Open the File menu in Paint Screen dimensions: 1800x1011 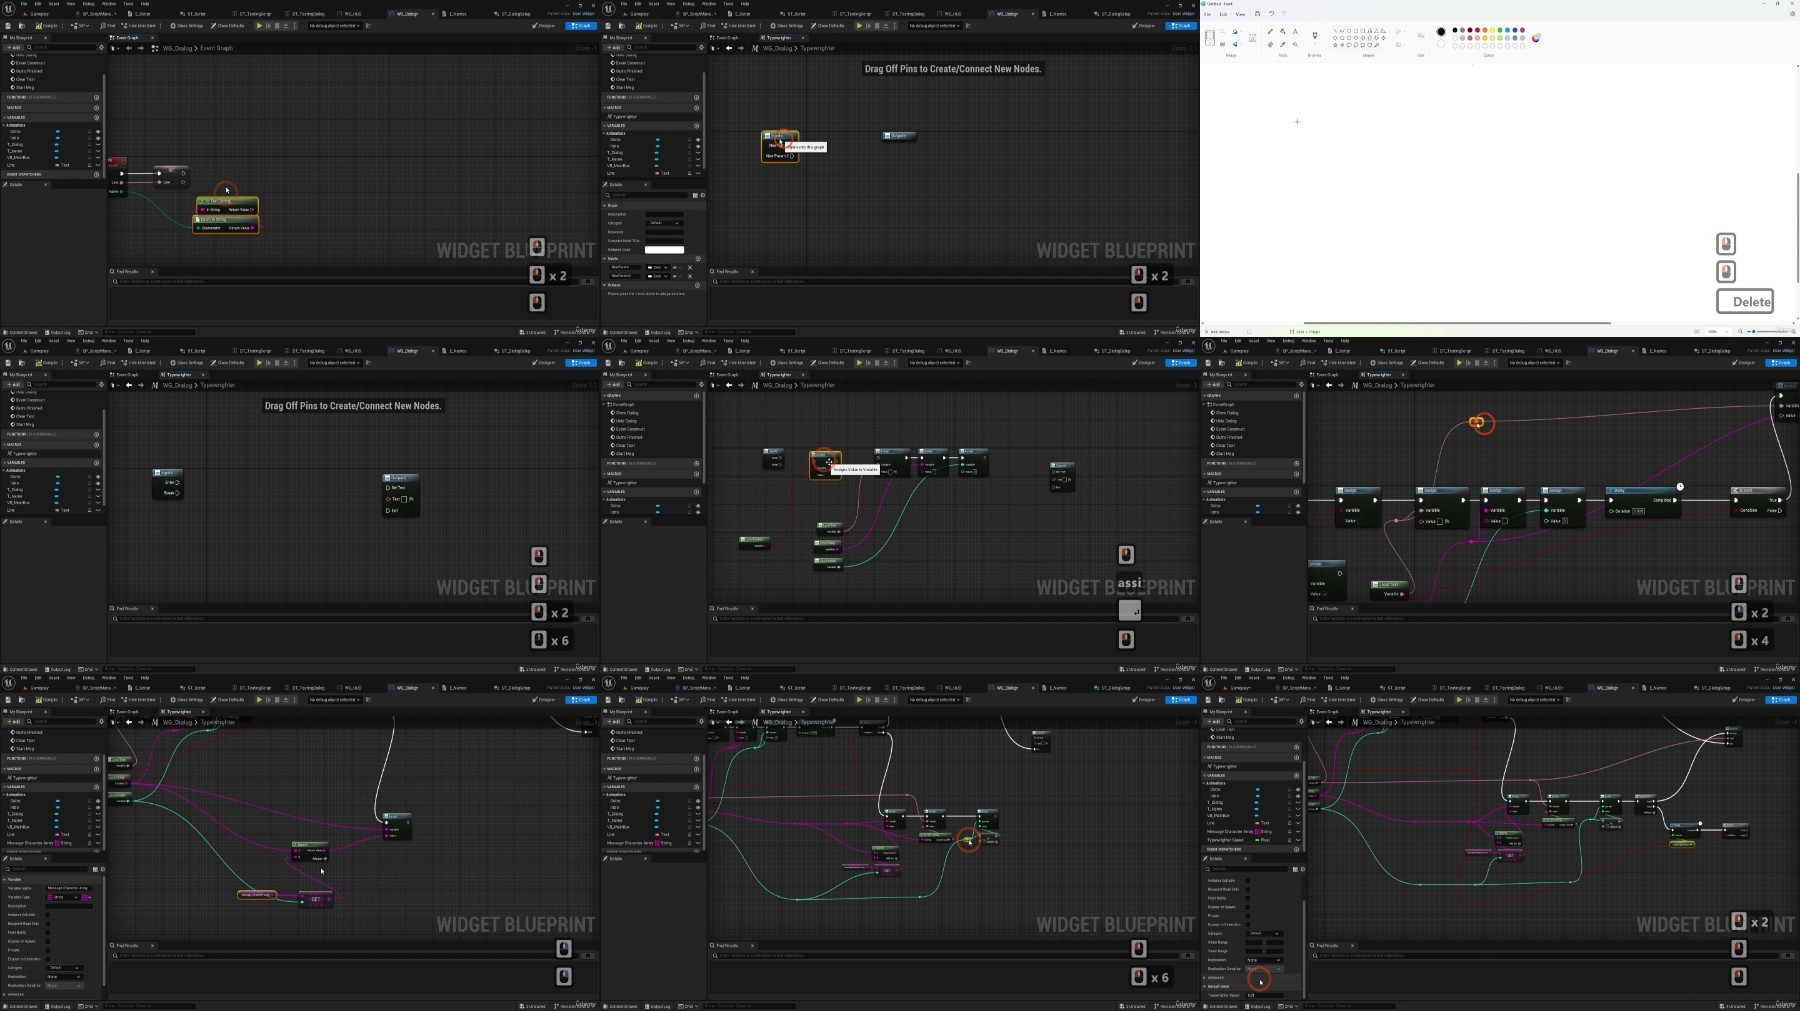(1207, 14)
